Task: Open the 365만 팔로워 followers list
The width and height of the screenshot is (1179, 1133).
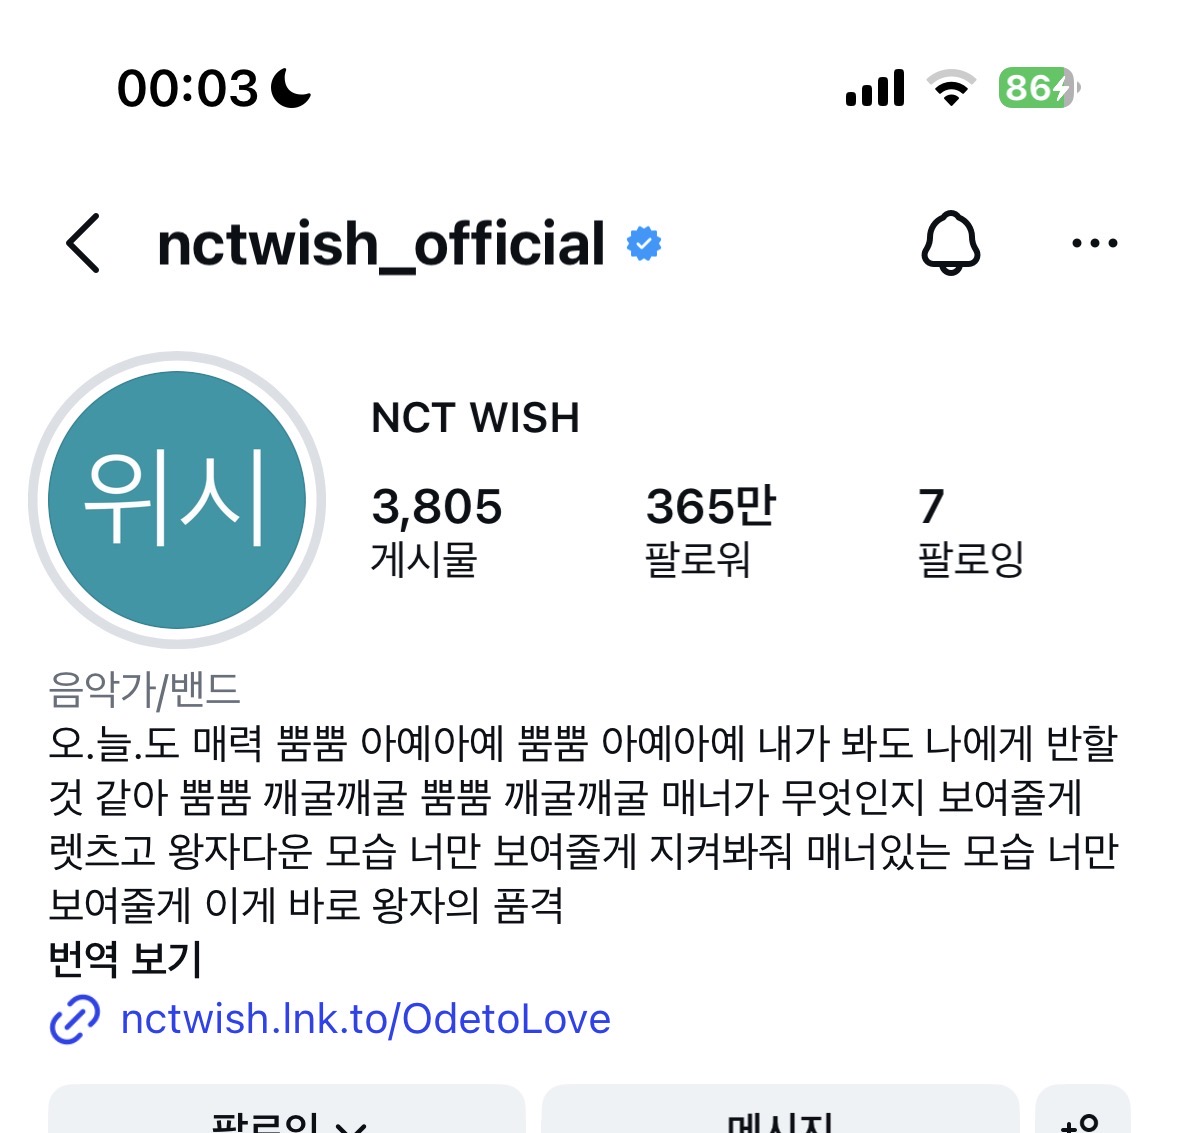Action: click(x=710, y=531)
